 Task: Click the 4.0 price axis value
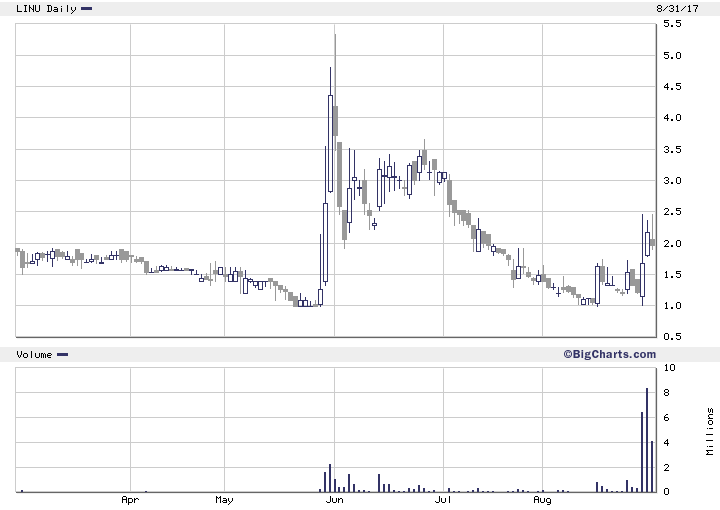click(672, 118)
